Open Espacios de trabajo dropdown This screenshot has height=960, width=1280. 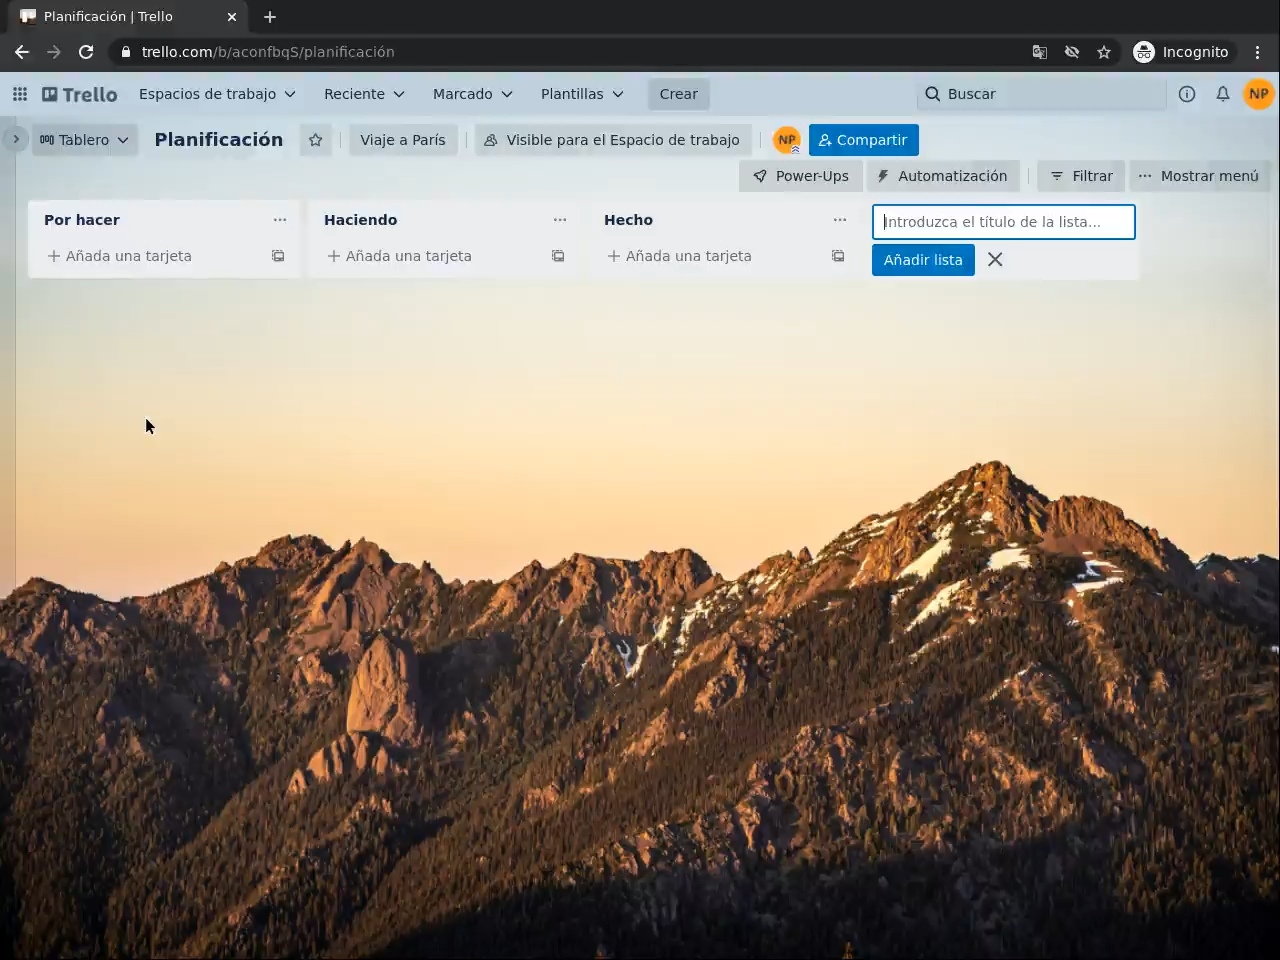click(217, 94)
